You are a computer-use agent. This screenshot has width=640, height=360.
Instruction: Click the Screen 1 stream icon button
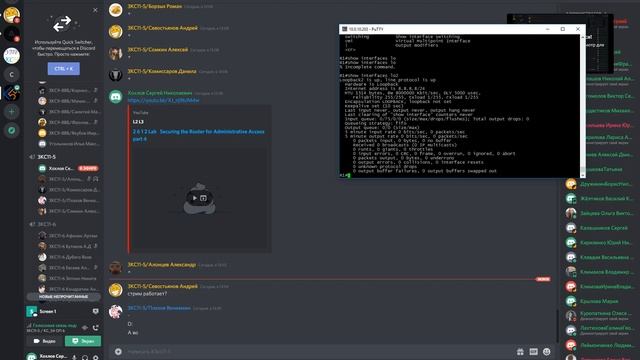point(96,311)
